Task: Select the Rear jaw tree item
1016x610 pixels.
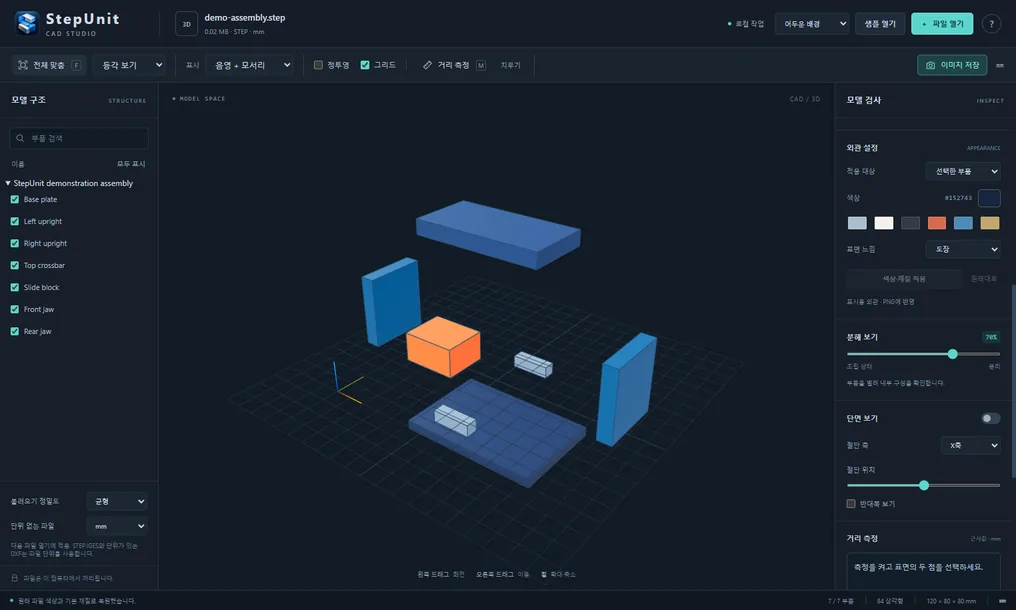Action: pyautogui.click(x=38, y=332)
